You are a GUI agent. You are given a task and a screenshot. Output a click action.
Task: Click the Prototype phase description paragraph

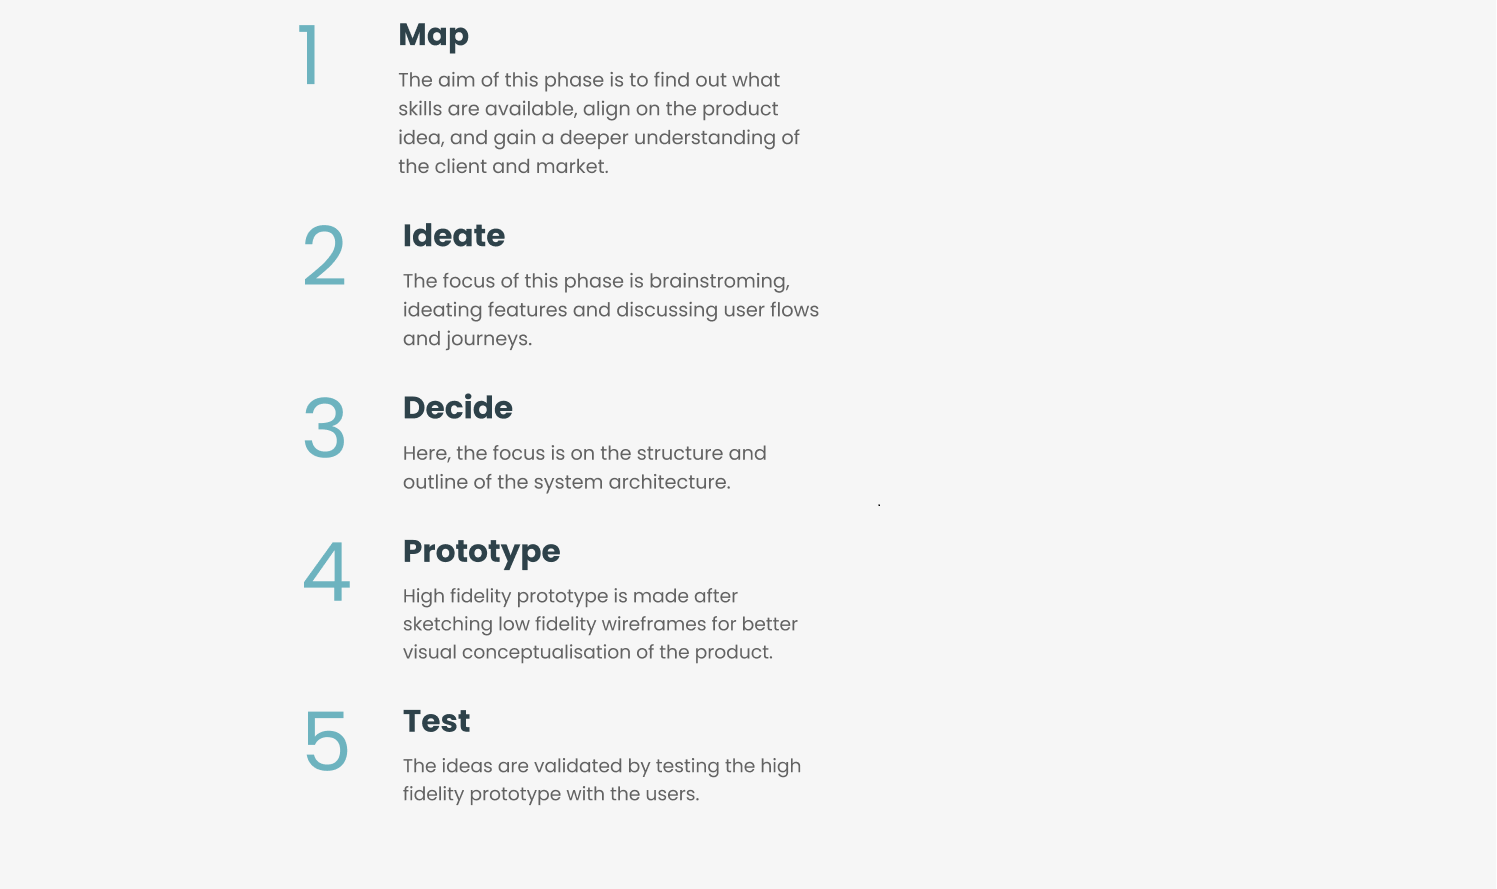[600, 624]
